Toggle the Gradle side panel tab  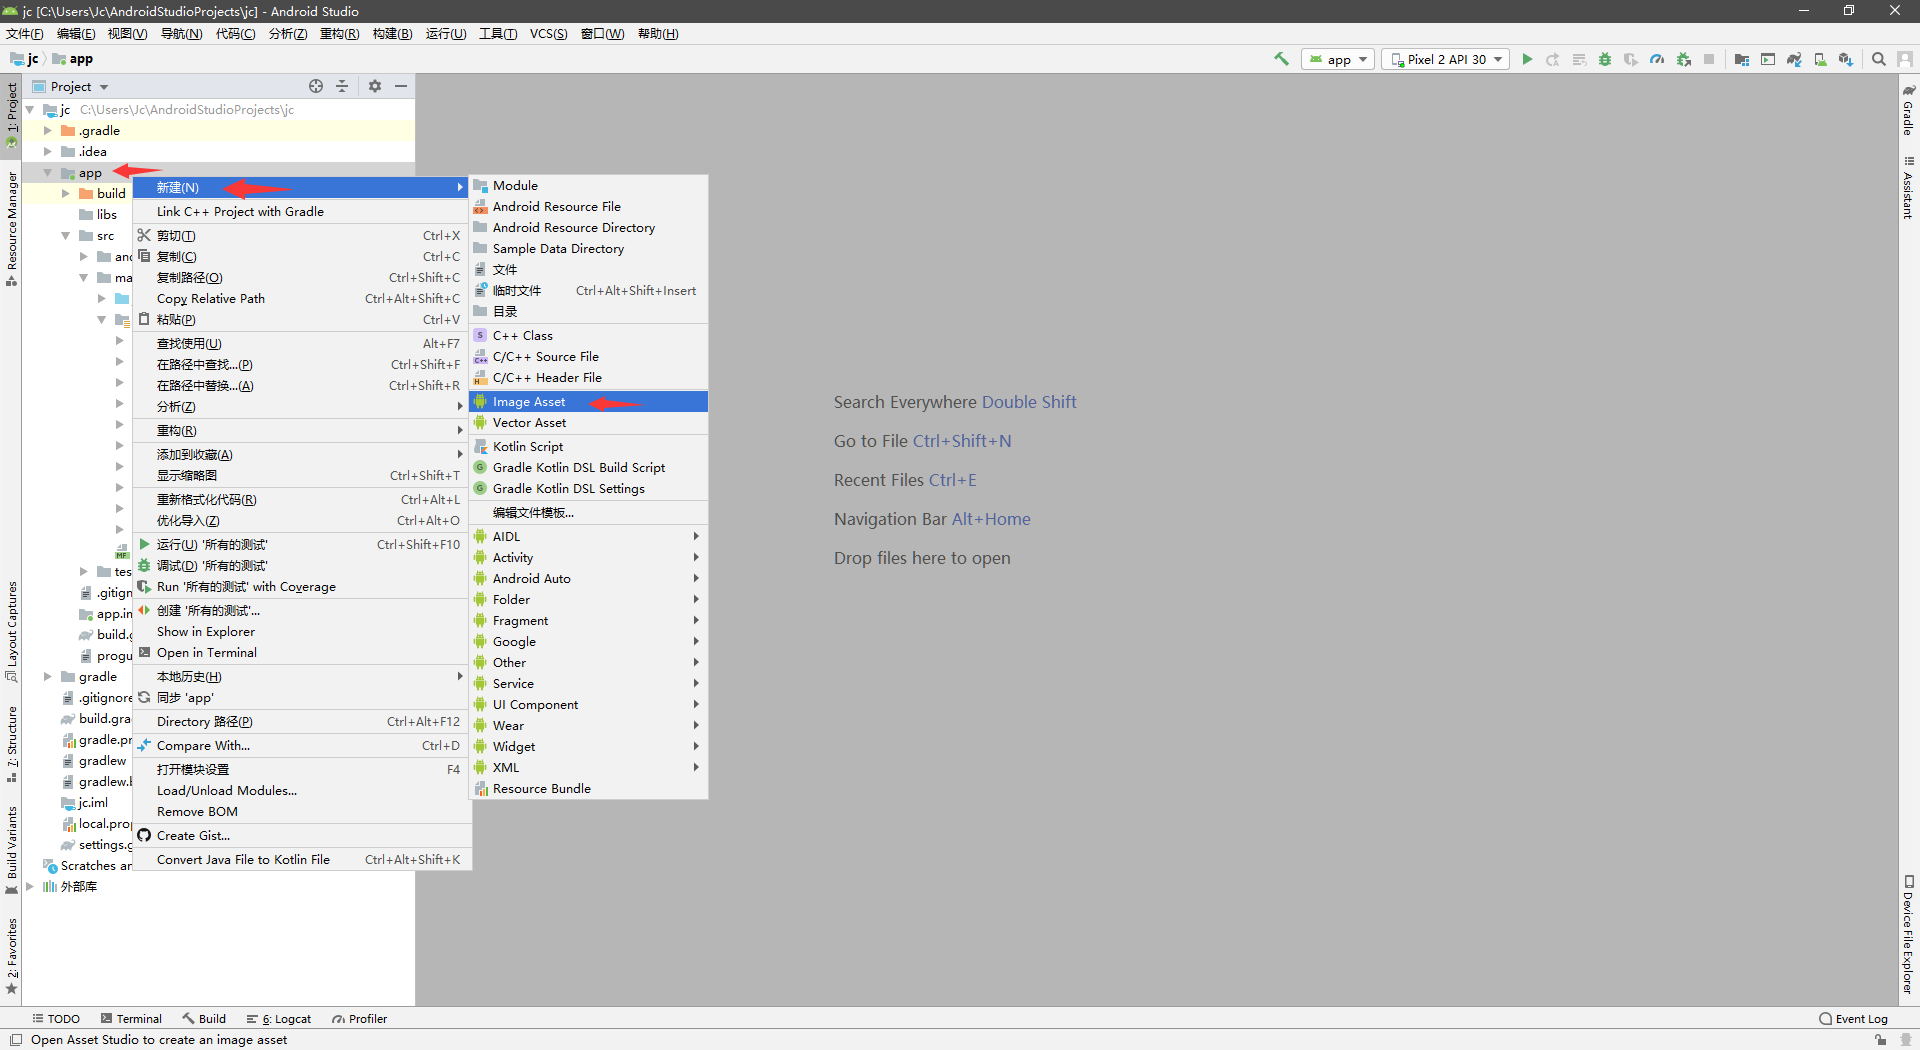point(1908,110)
